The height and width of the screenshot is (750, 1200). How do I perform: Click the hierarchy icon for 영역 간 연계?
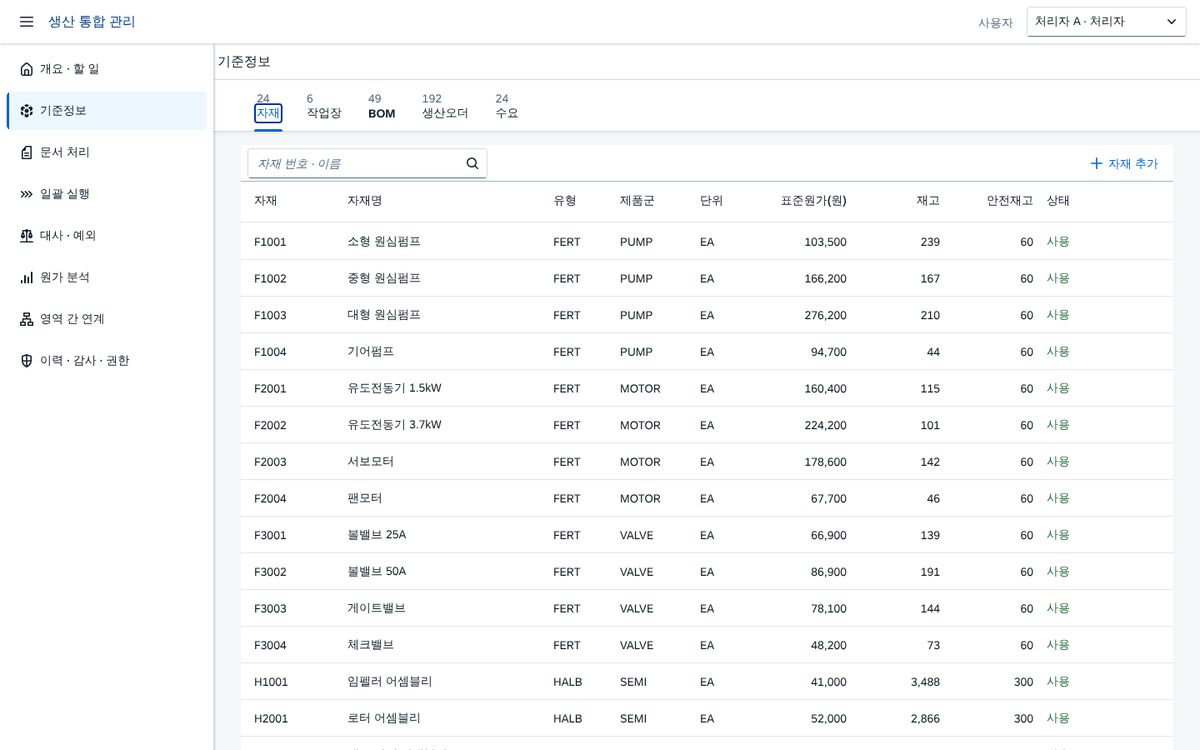click(x=27, y=319)
